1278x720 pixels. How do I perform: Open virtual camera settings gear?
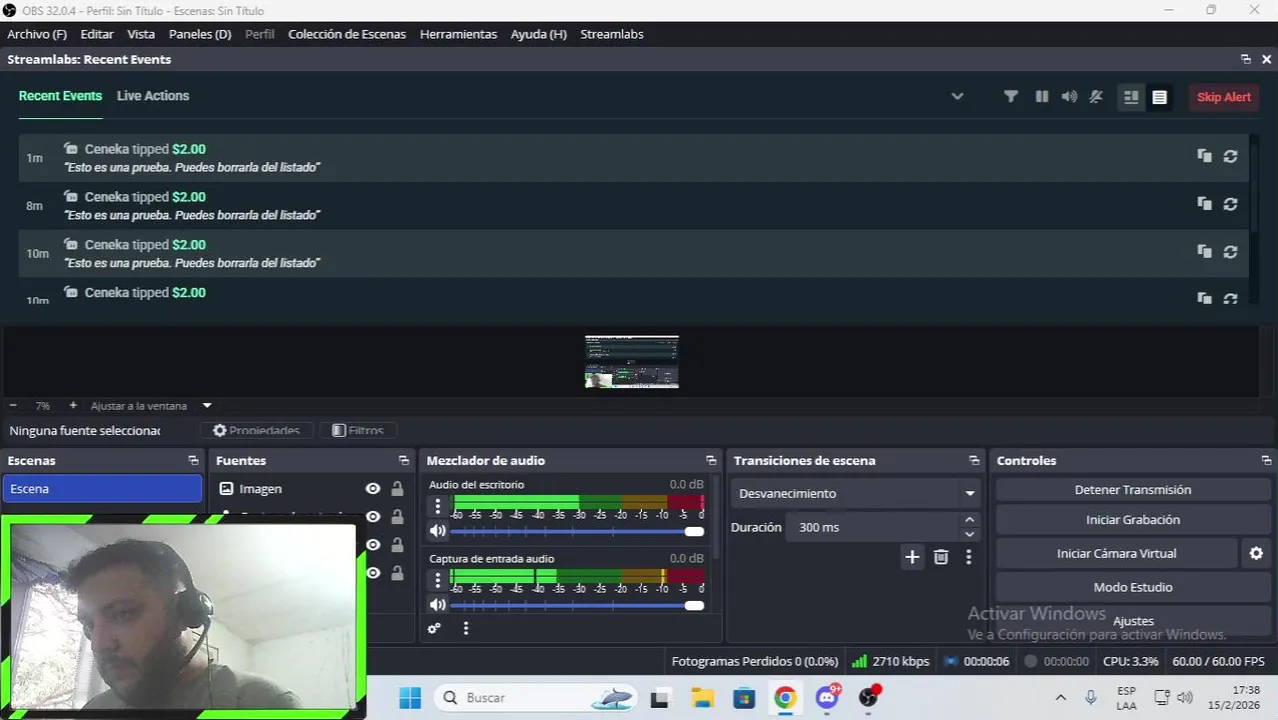point(1256,553)
